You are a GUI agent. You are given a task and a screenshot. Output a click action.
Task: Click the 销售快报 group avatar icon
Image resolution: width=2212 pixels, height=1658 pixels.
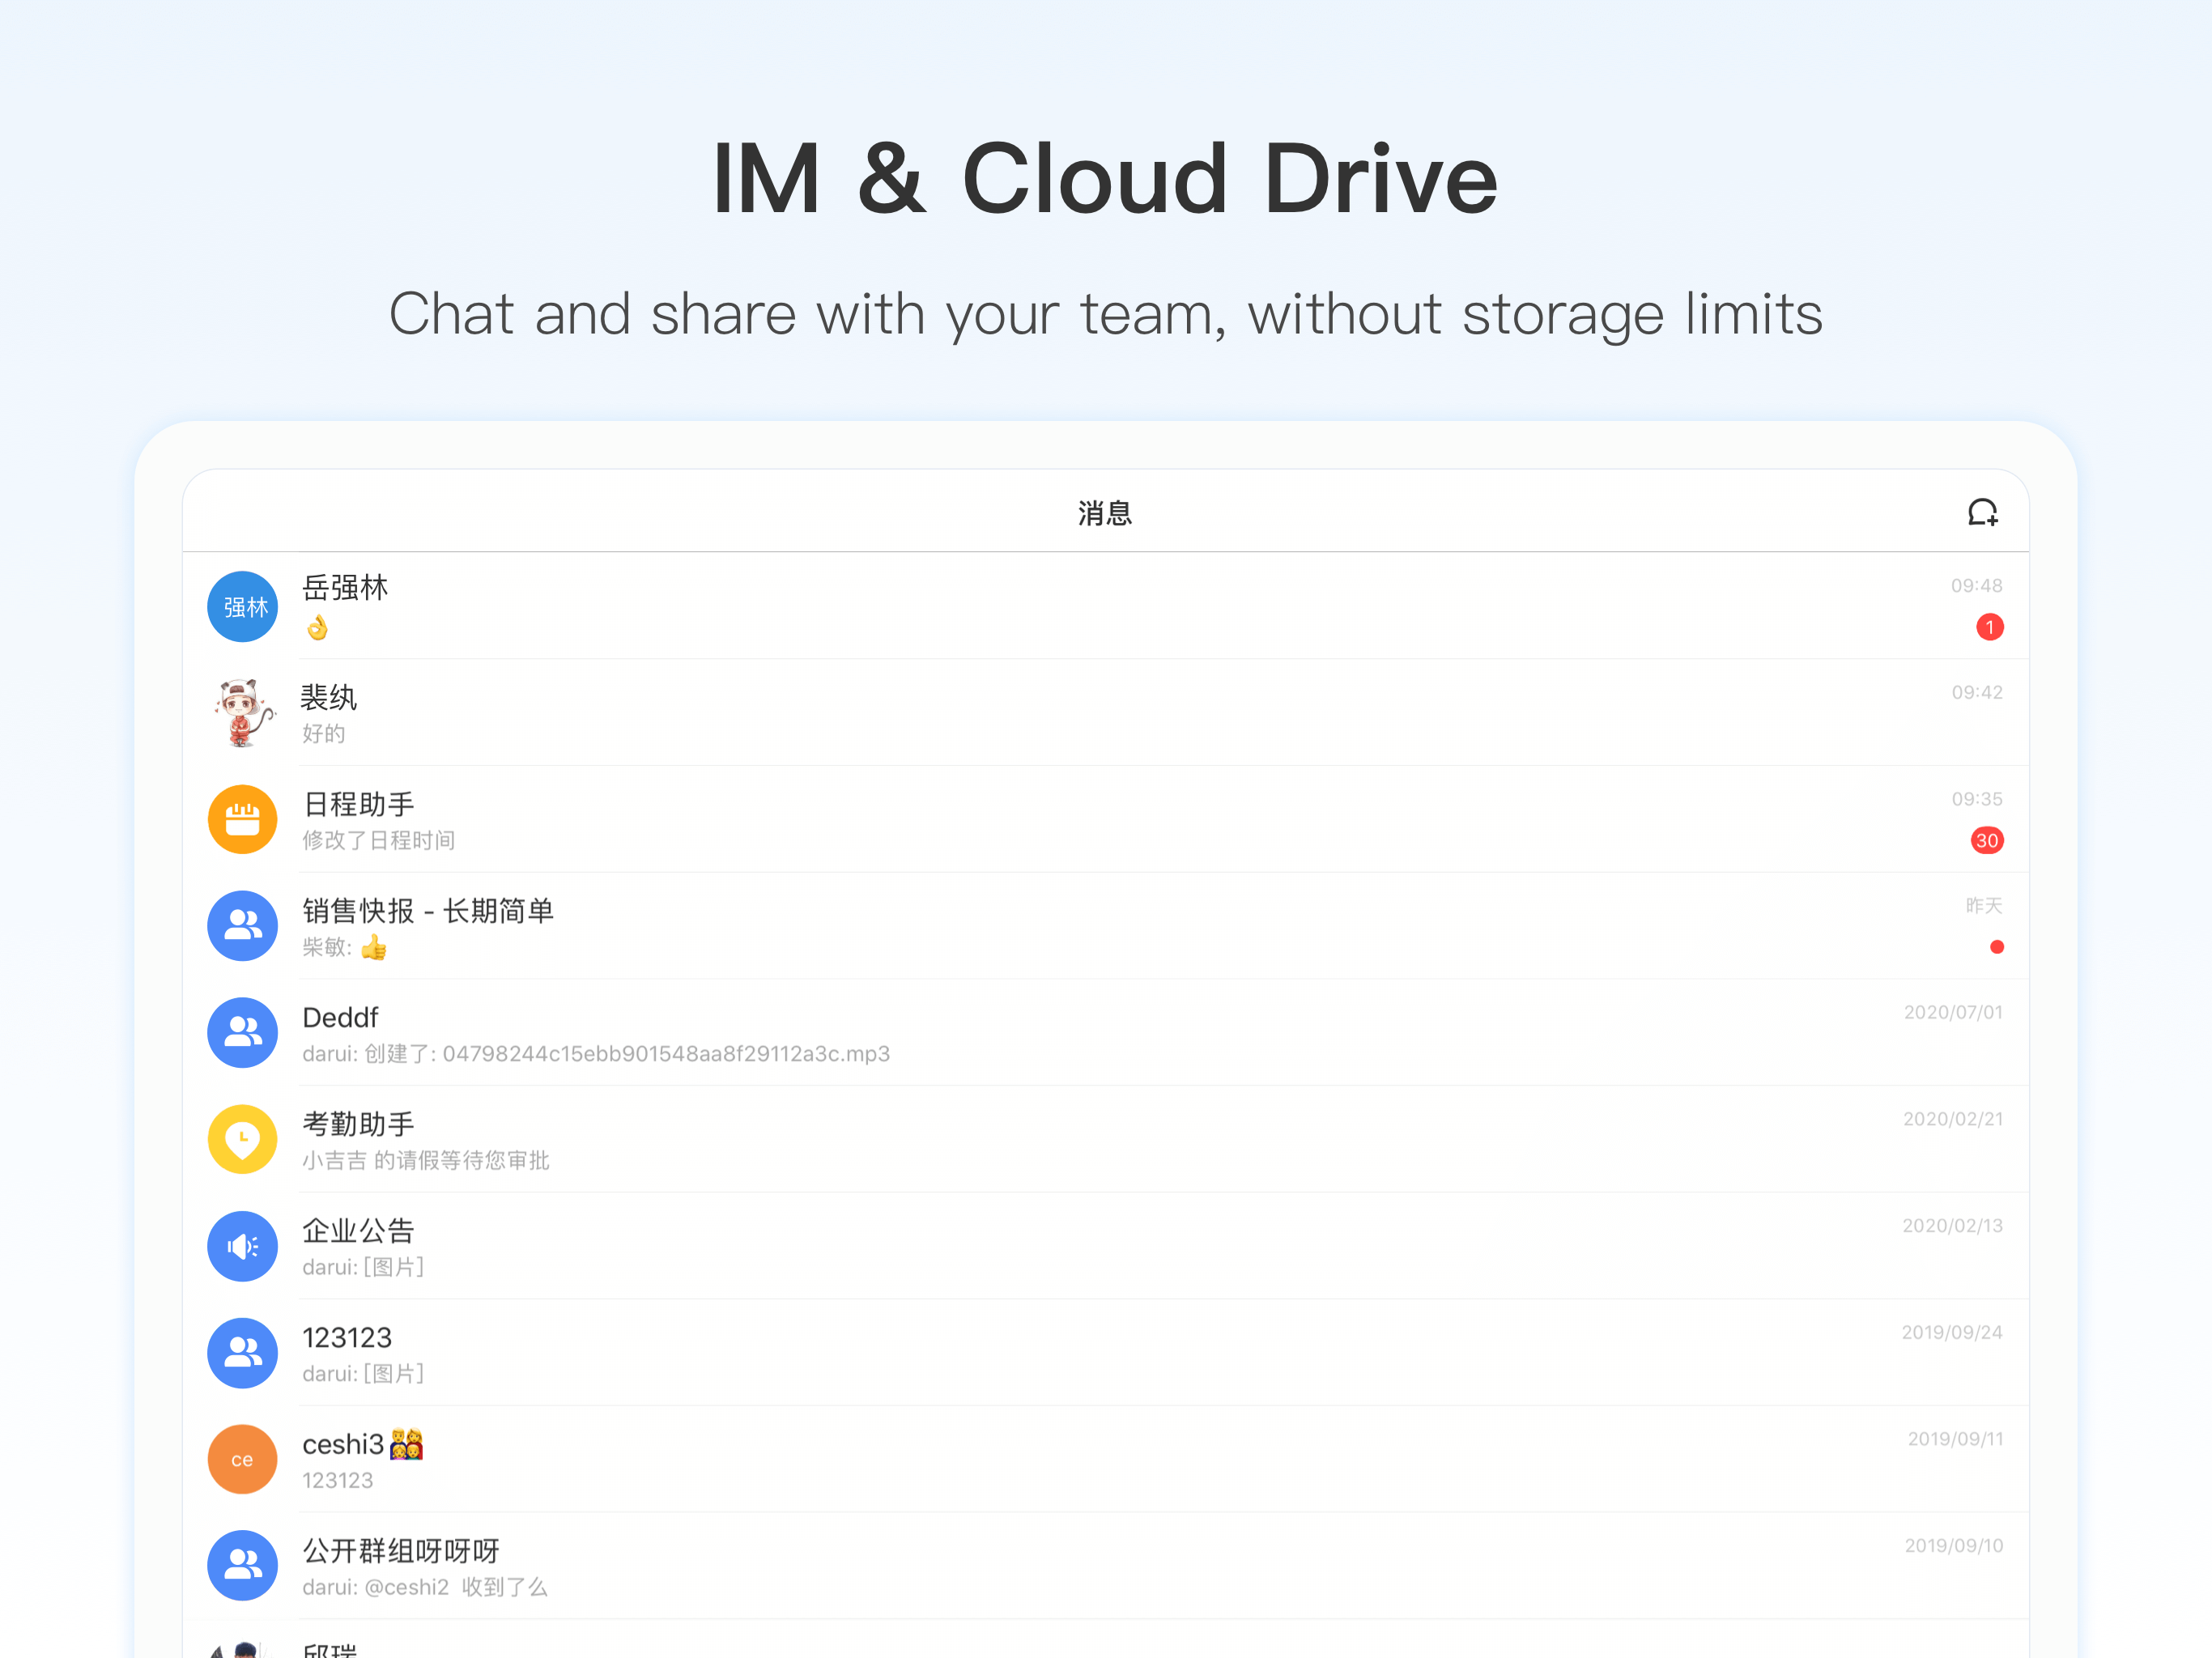pos(241,926)
